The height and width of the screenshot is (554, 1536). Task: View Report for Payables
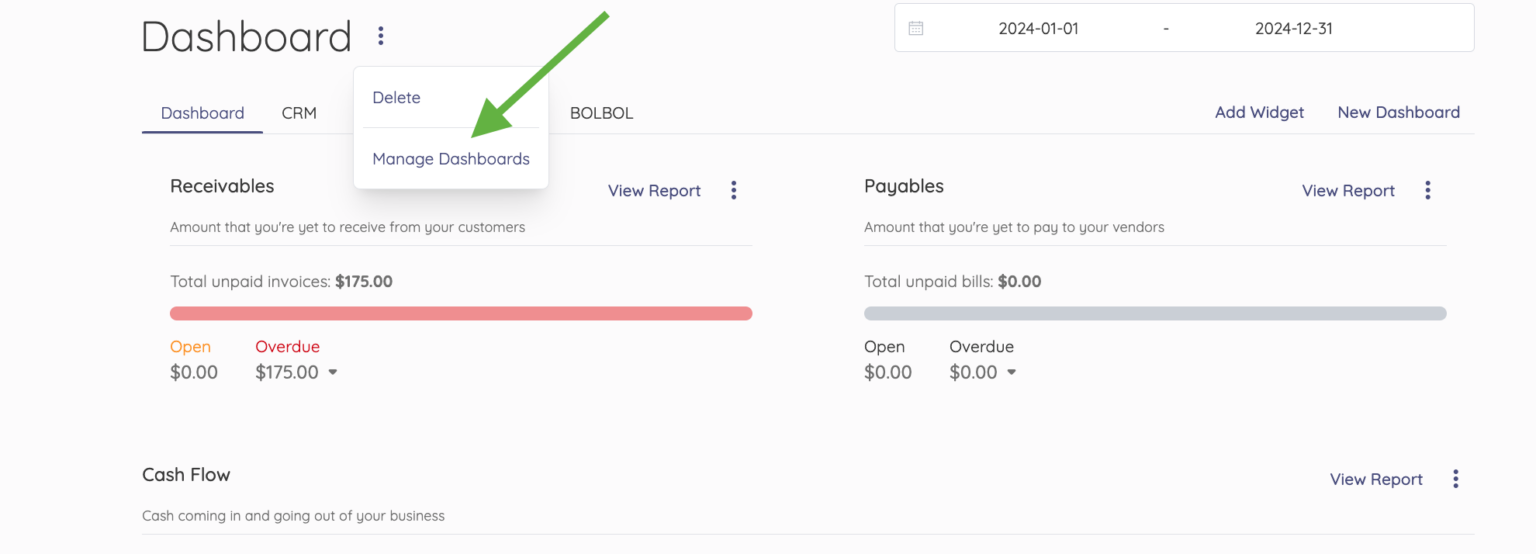[x=1348, y=190]
